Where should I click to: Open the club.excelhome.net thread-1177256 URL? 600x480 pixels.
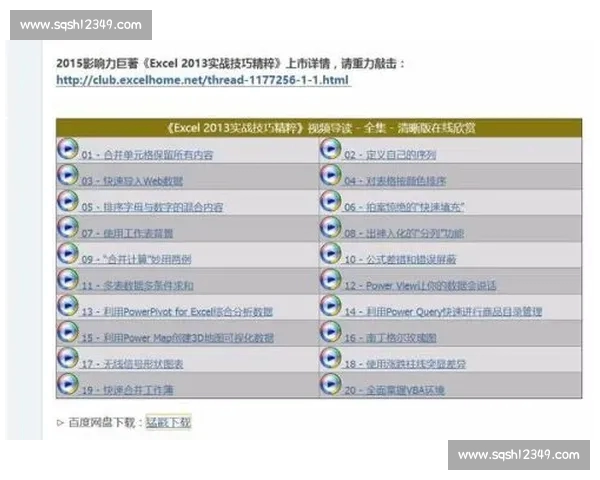(x=202, y=80)
